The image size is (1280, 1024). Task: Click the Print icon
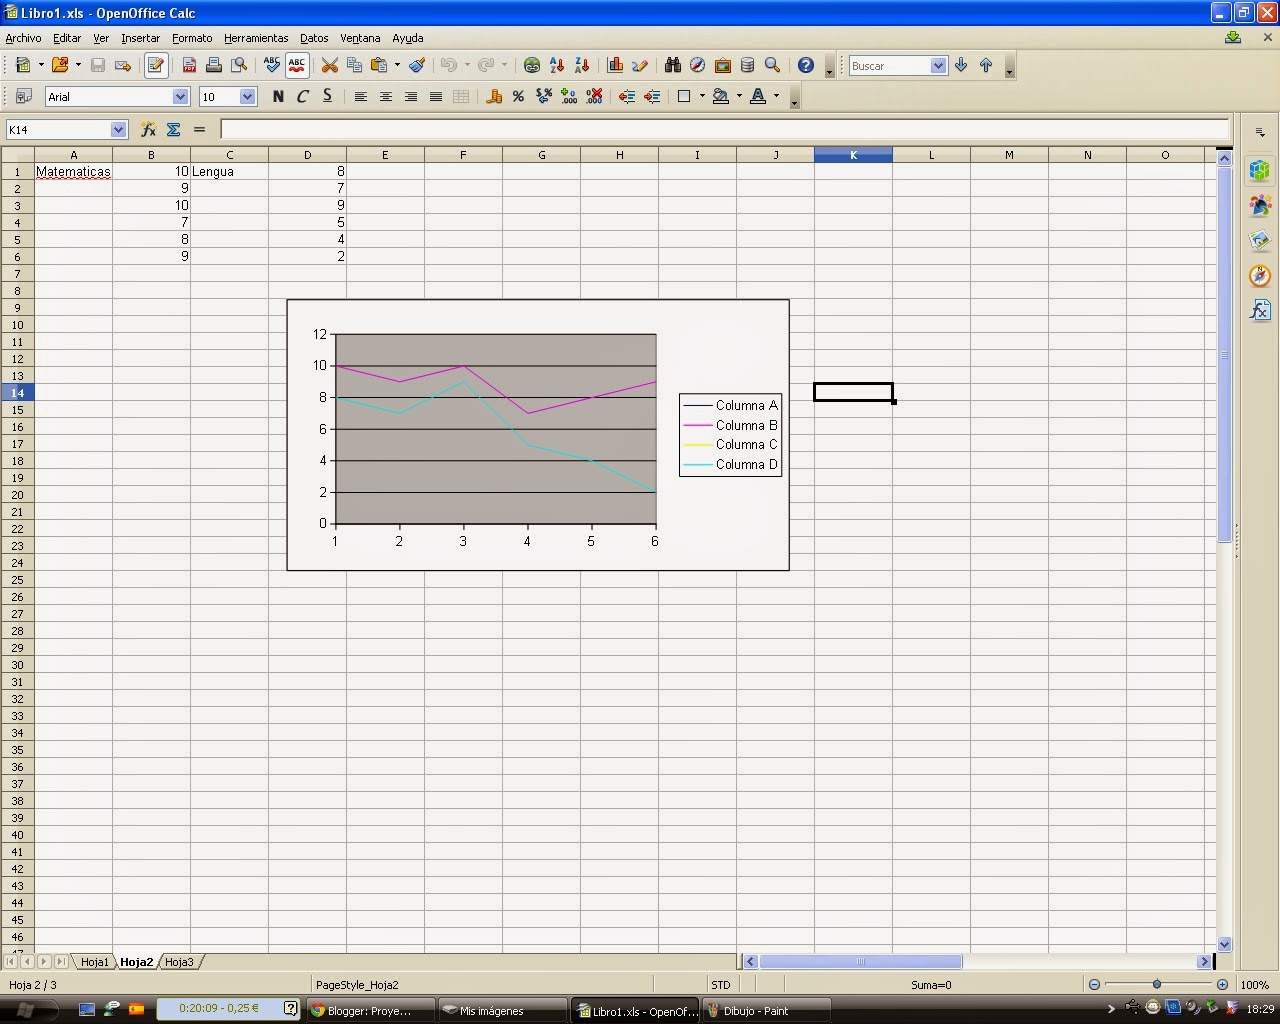coord(213,65)
